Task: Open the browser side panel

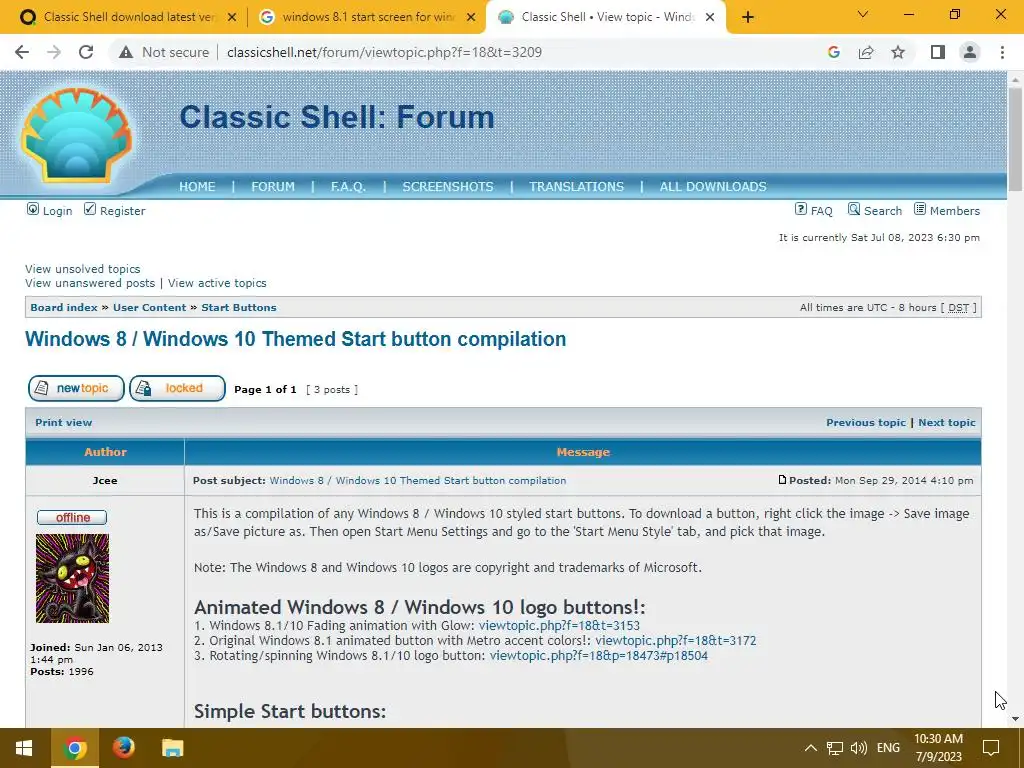Action: (x=938, y=52)
